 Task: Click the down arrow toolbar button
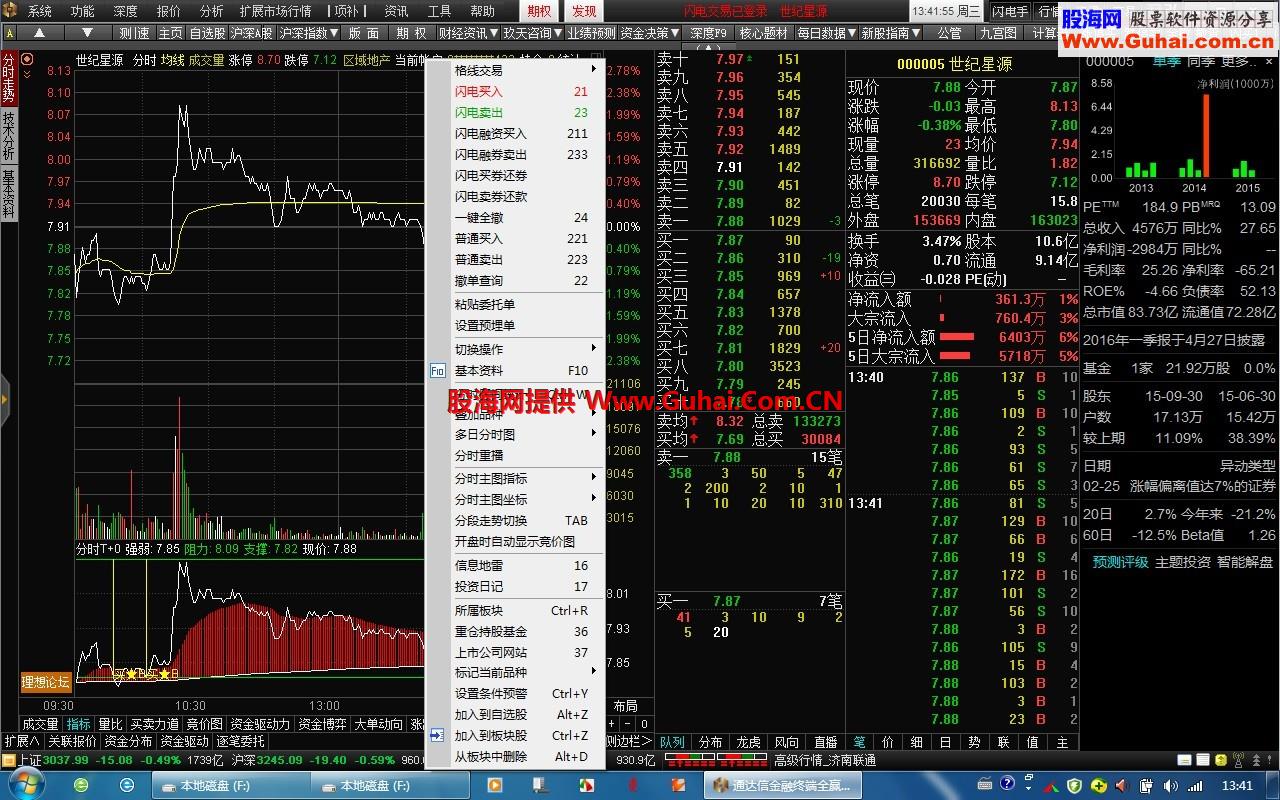[86, 33]
